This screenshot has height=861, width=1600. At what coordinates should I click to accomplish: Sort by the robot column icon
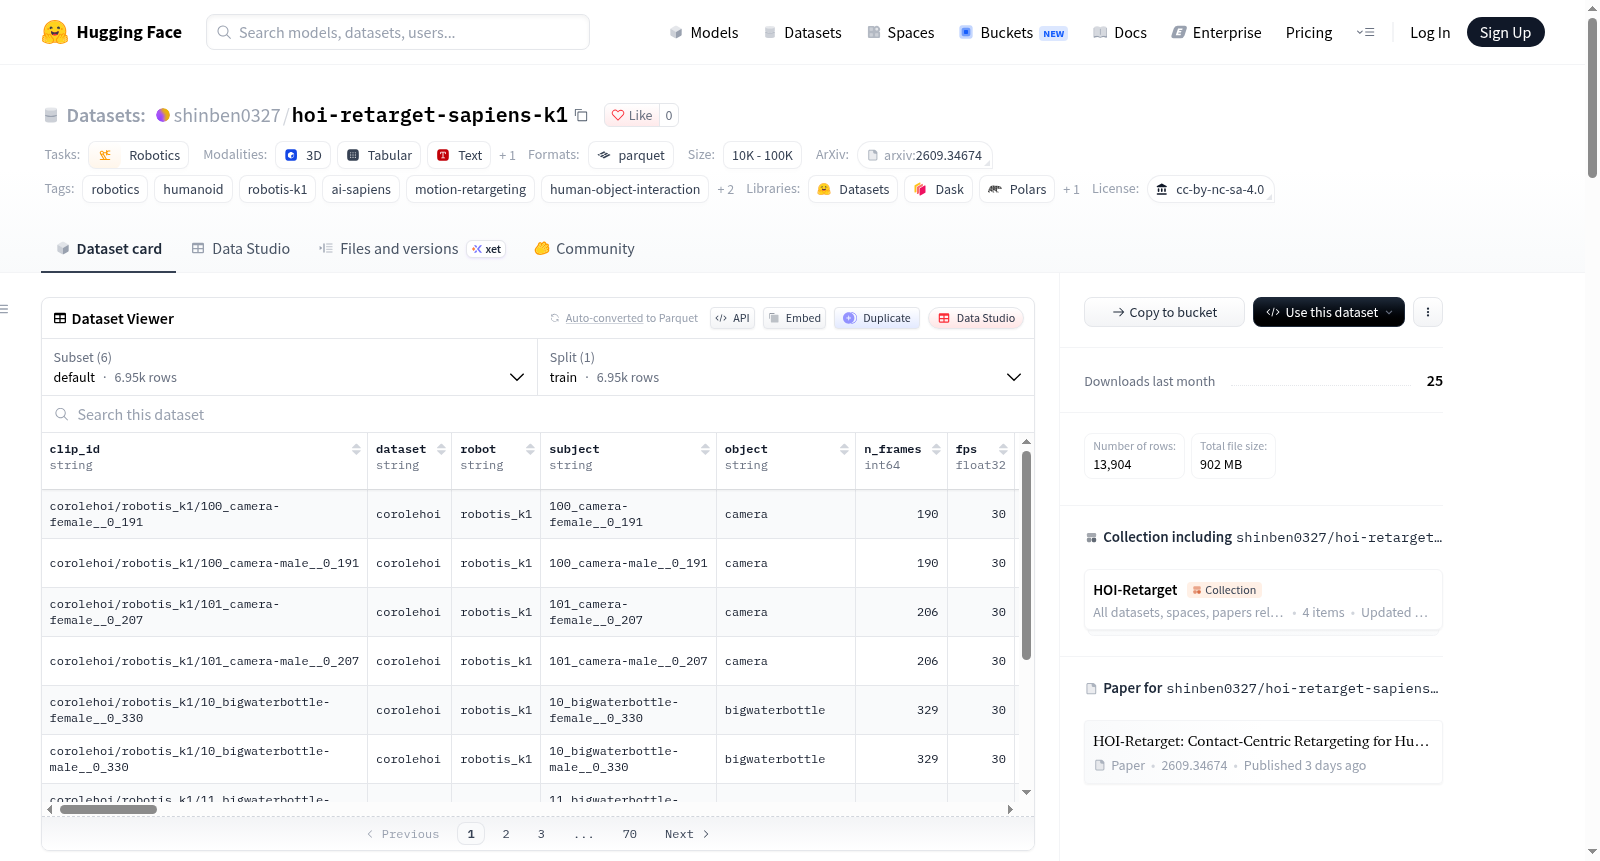(x=530, y=449)
